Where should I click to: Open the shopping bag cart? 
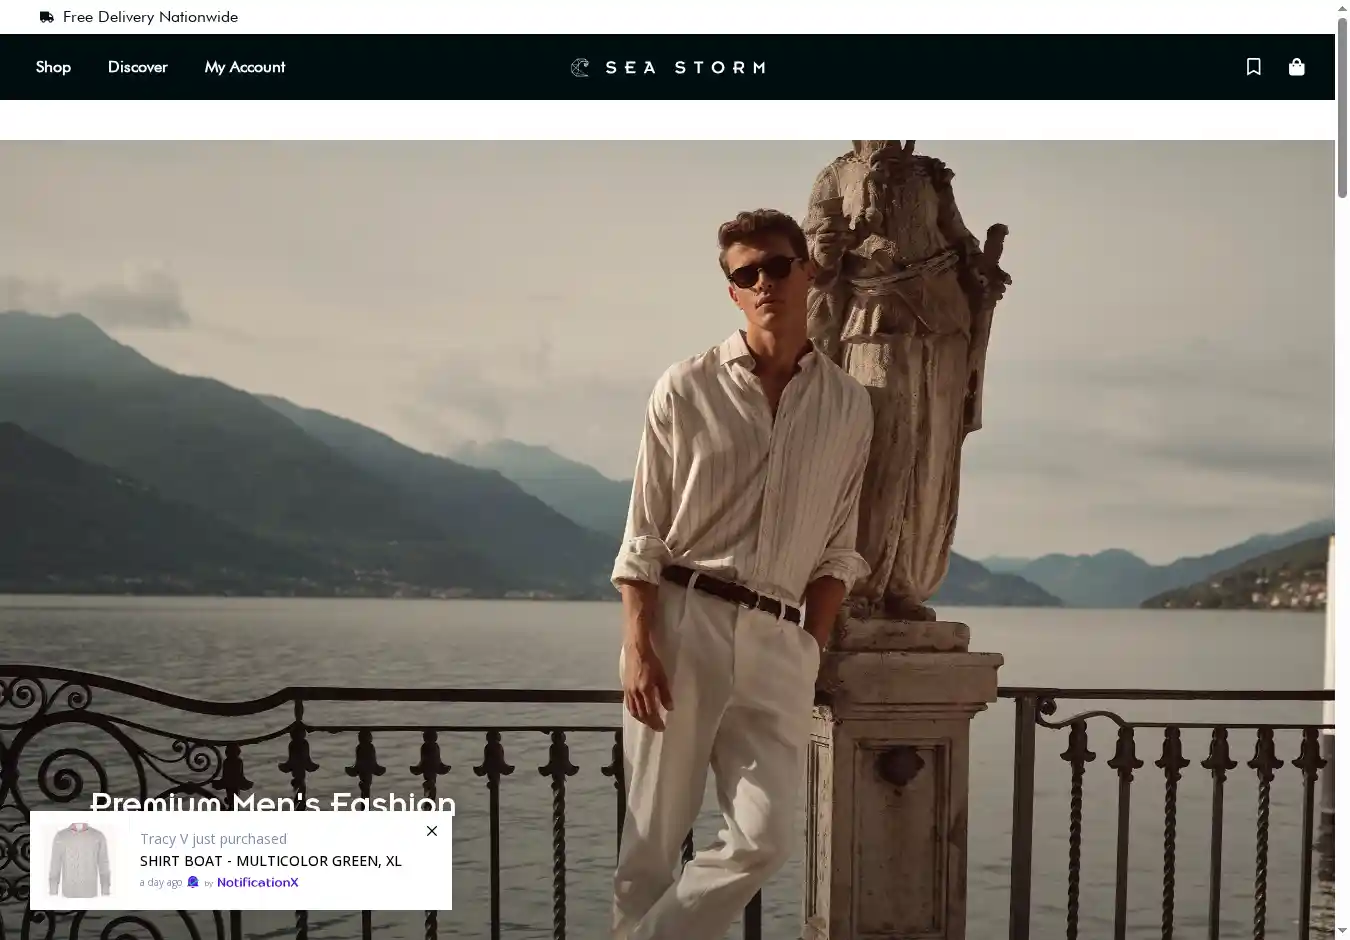coord(1297,67)
